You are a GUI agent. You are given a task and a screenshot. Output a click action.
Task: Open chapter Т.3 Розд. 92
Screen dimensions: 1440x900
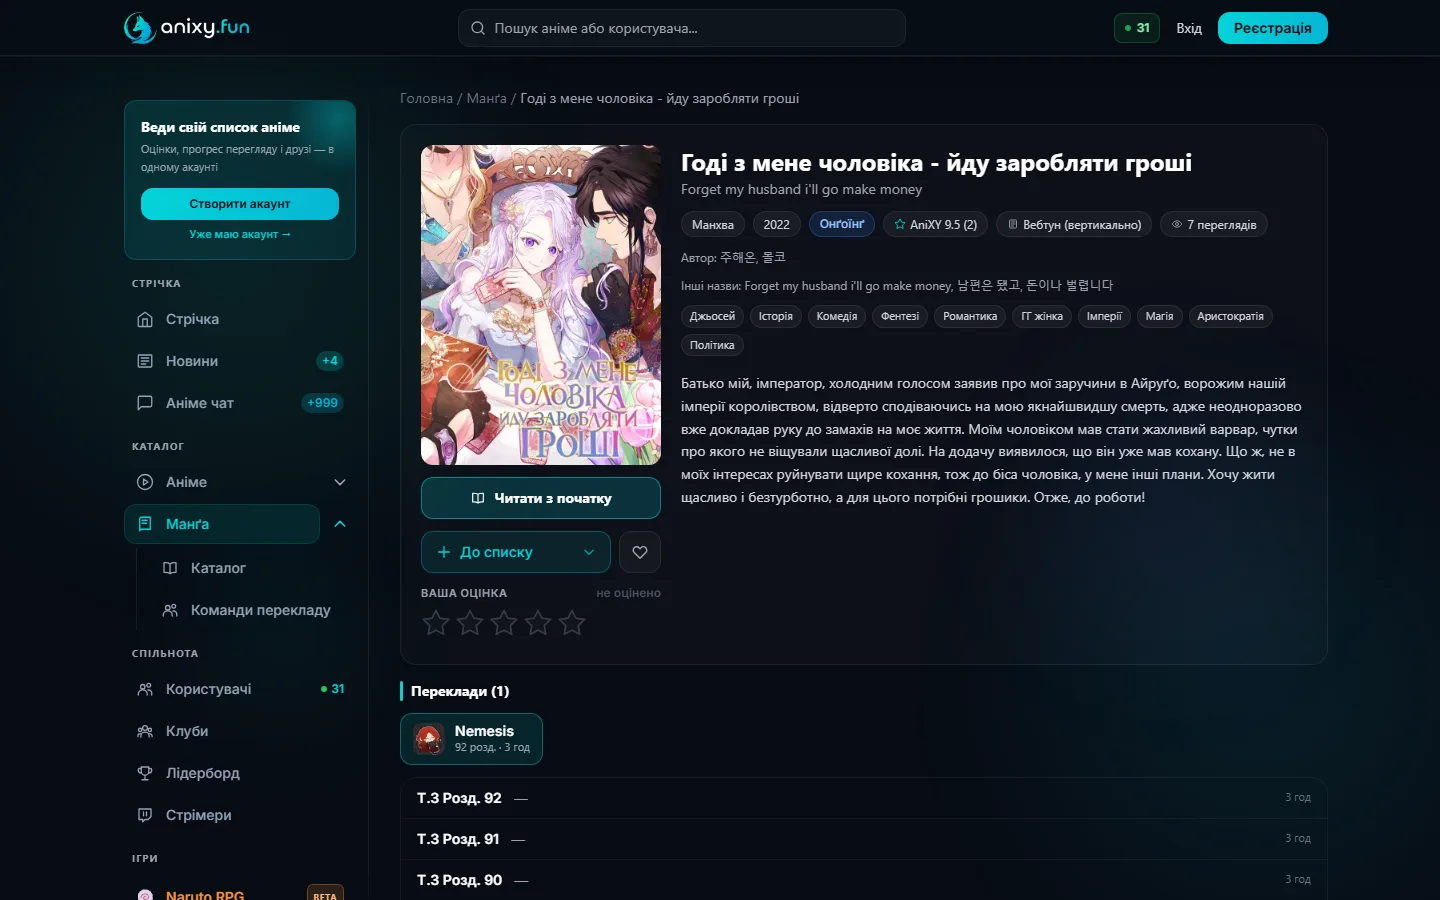[864, 798]
